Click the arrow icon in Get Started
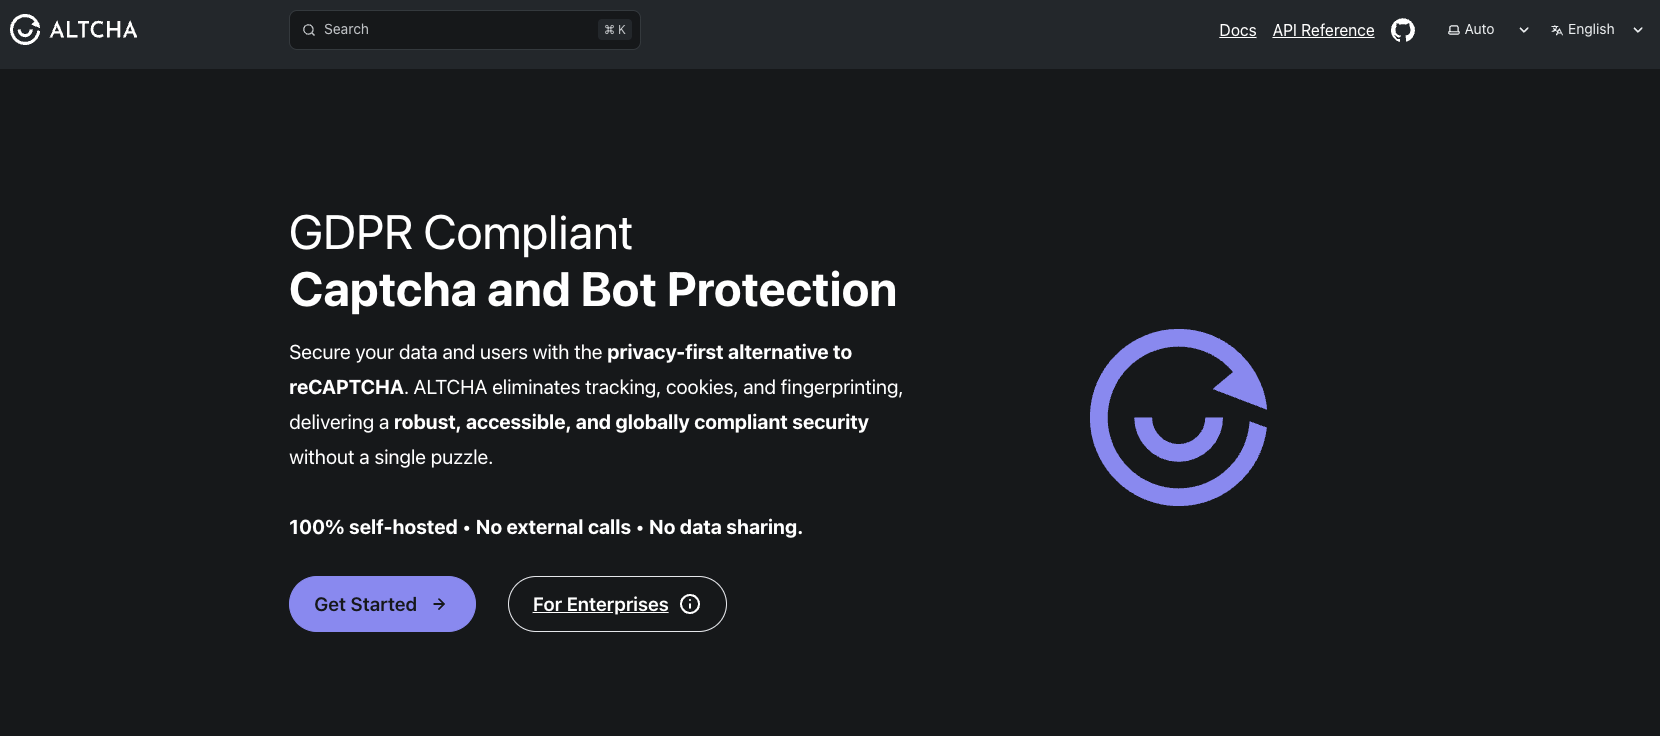 (439, 604)
